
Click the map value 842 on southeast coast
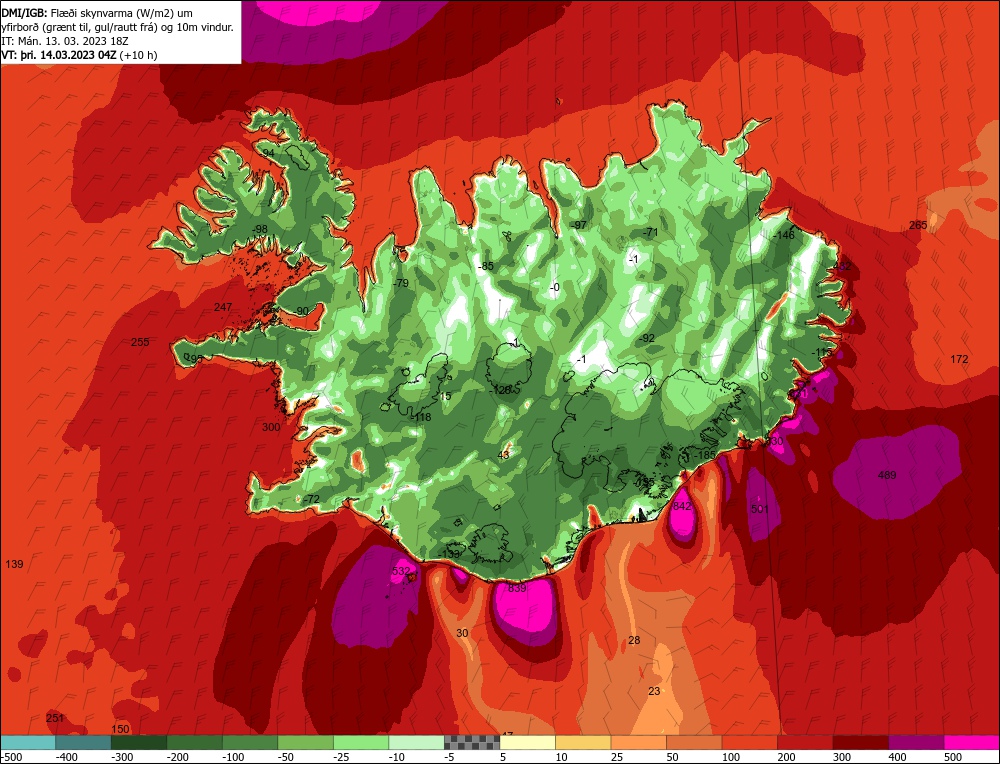682,506
